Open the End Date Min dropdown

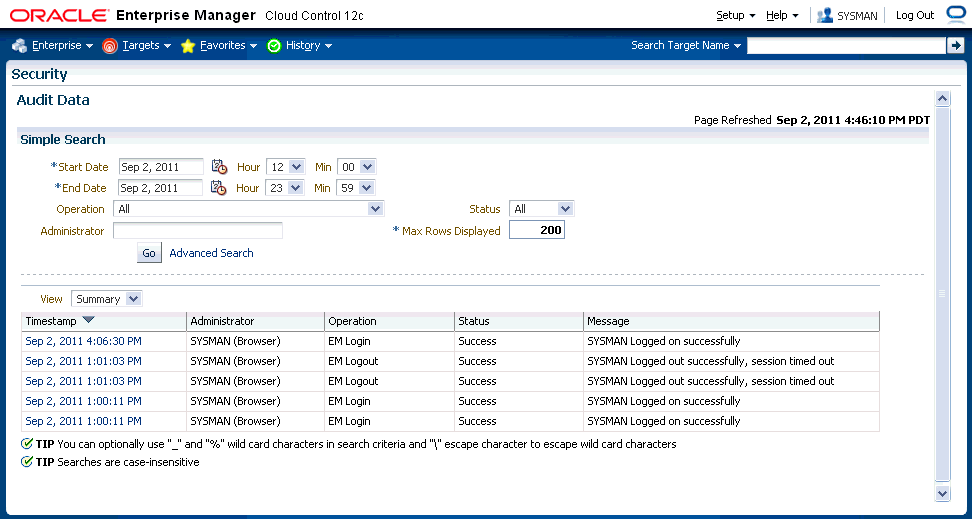[356, 188]
